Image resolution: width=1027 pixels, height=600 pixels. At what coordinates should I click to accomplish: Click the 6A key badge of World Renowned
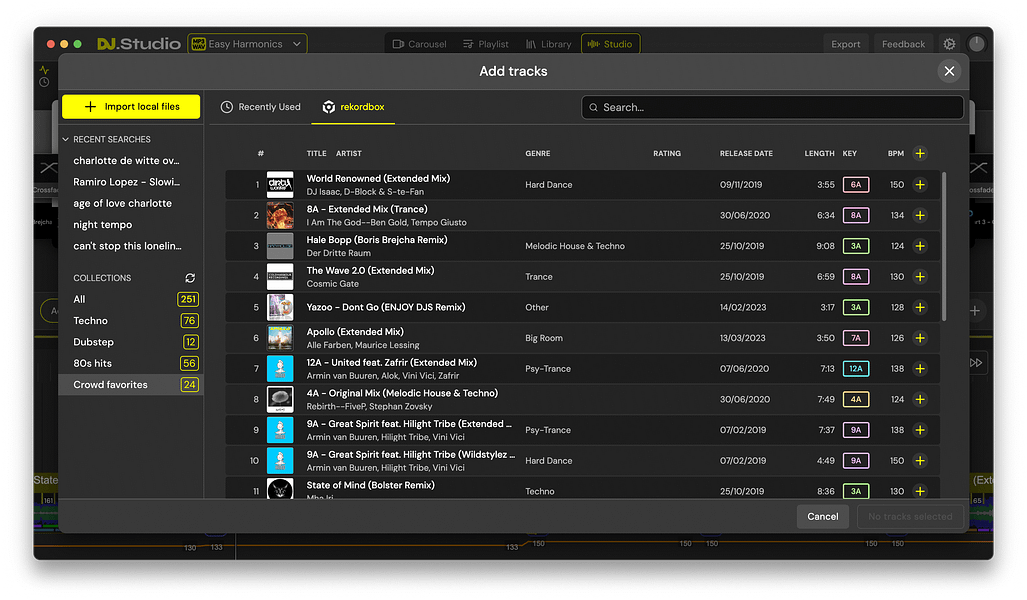pos(855,185)
